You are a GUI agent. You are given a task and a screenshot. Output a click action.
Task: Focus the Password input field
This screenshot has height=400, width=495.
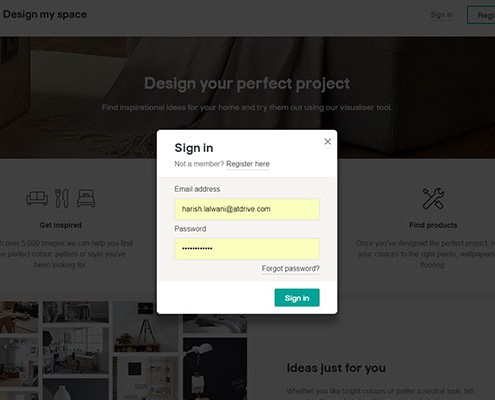[x=247, y=249]
